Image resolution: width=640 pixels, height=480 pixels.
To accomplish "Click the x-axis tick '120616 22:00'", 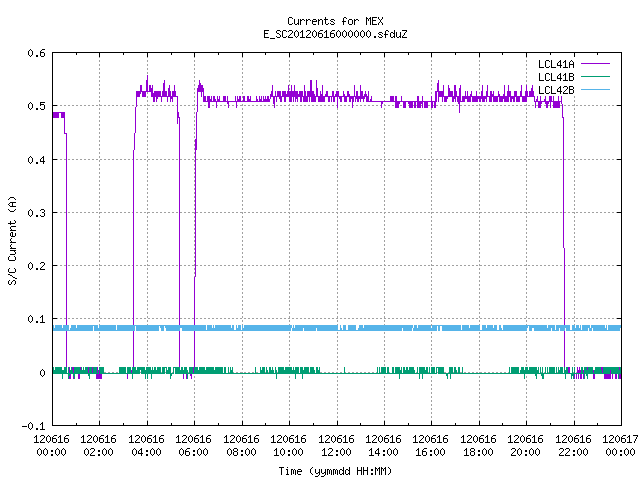I will [573, 446].
